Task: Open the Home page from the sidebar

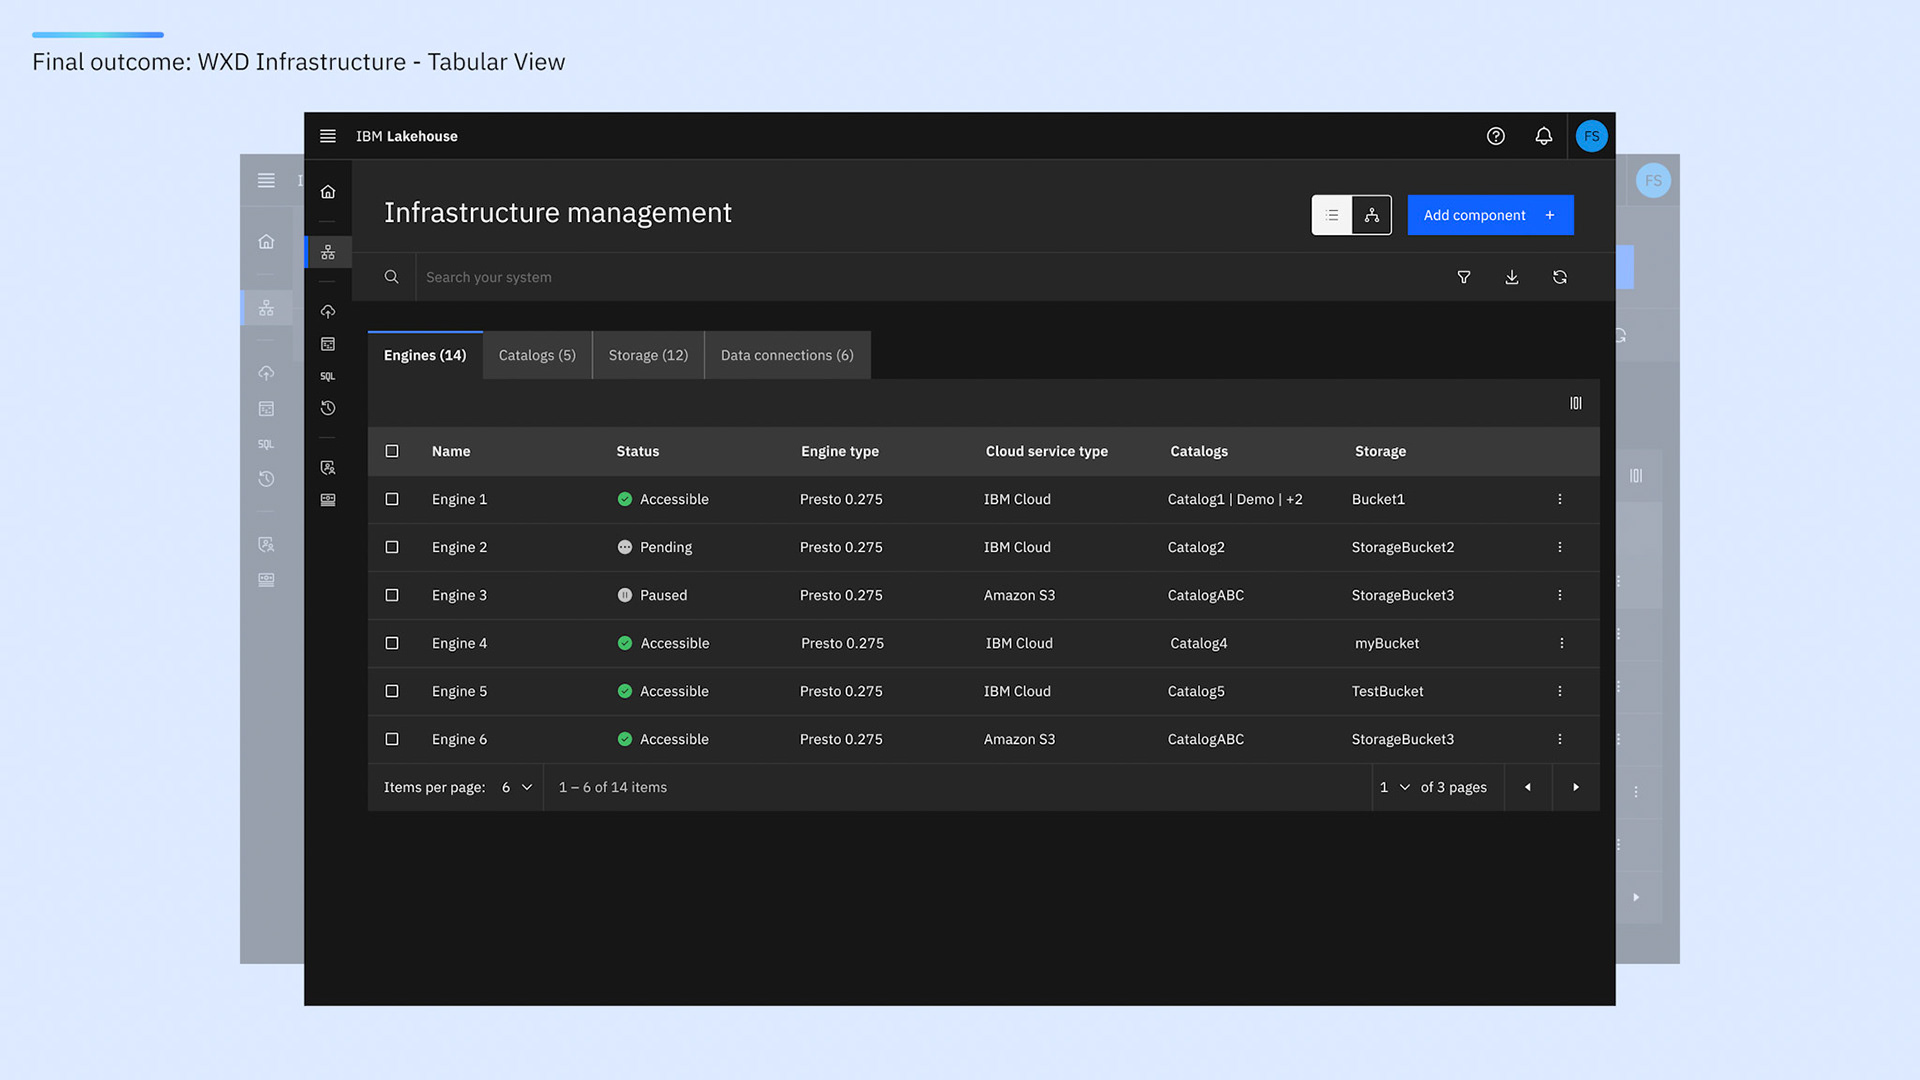Action: click(327, 191)
